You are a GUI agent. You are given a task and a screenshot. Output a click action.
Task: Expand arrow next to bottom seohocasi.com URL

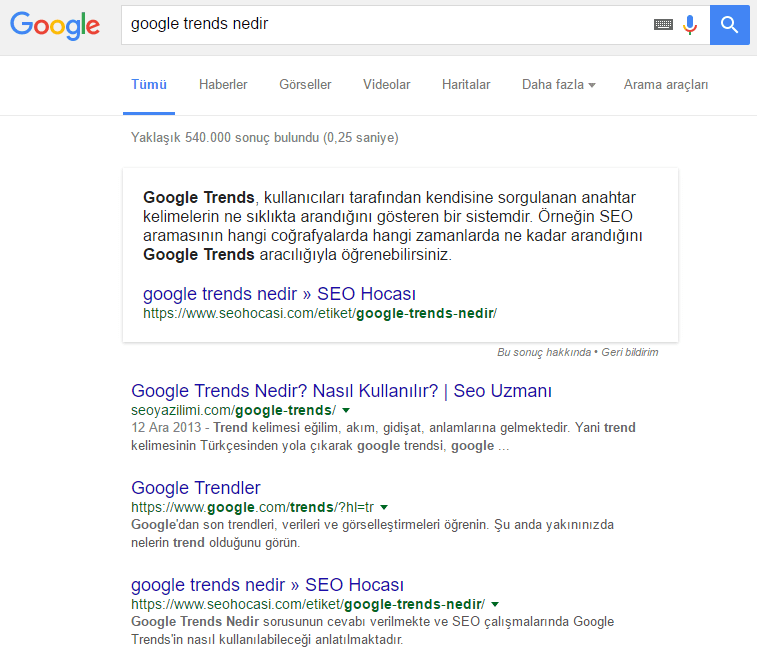495,605
